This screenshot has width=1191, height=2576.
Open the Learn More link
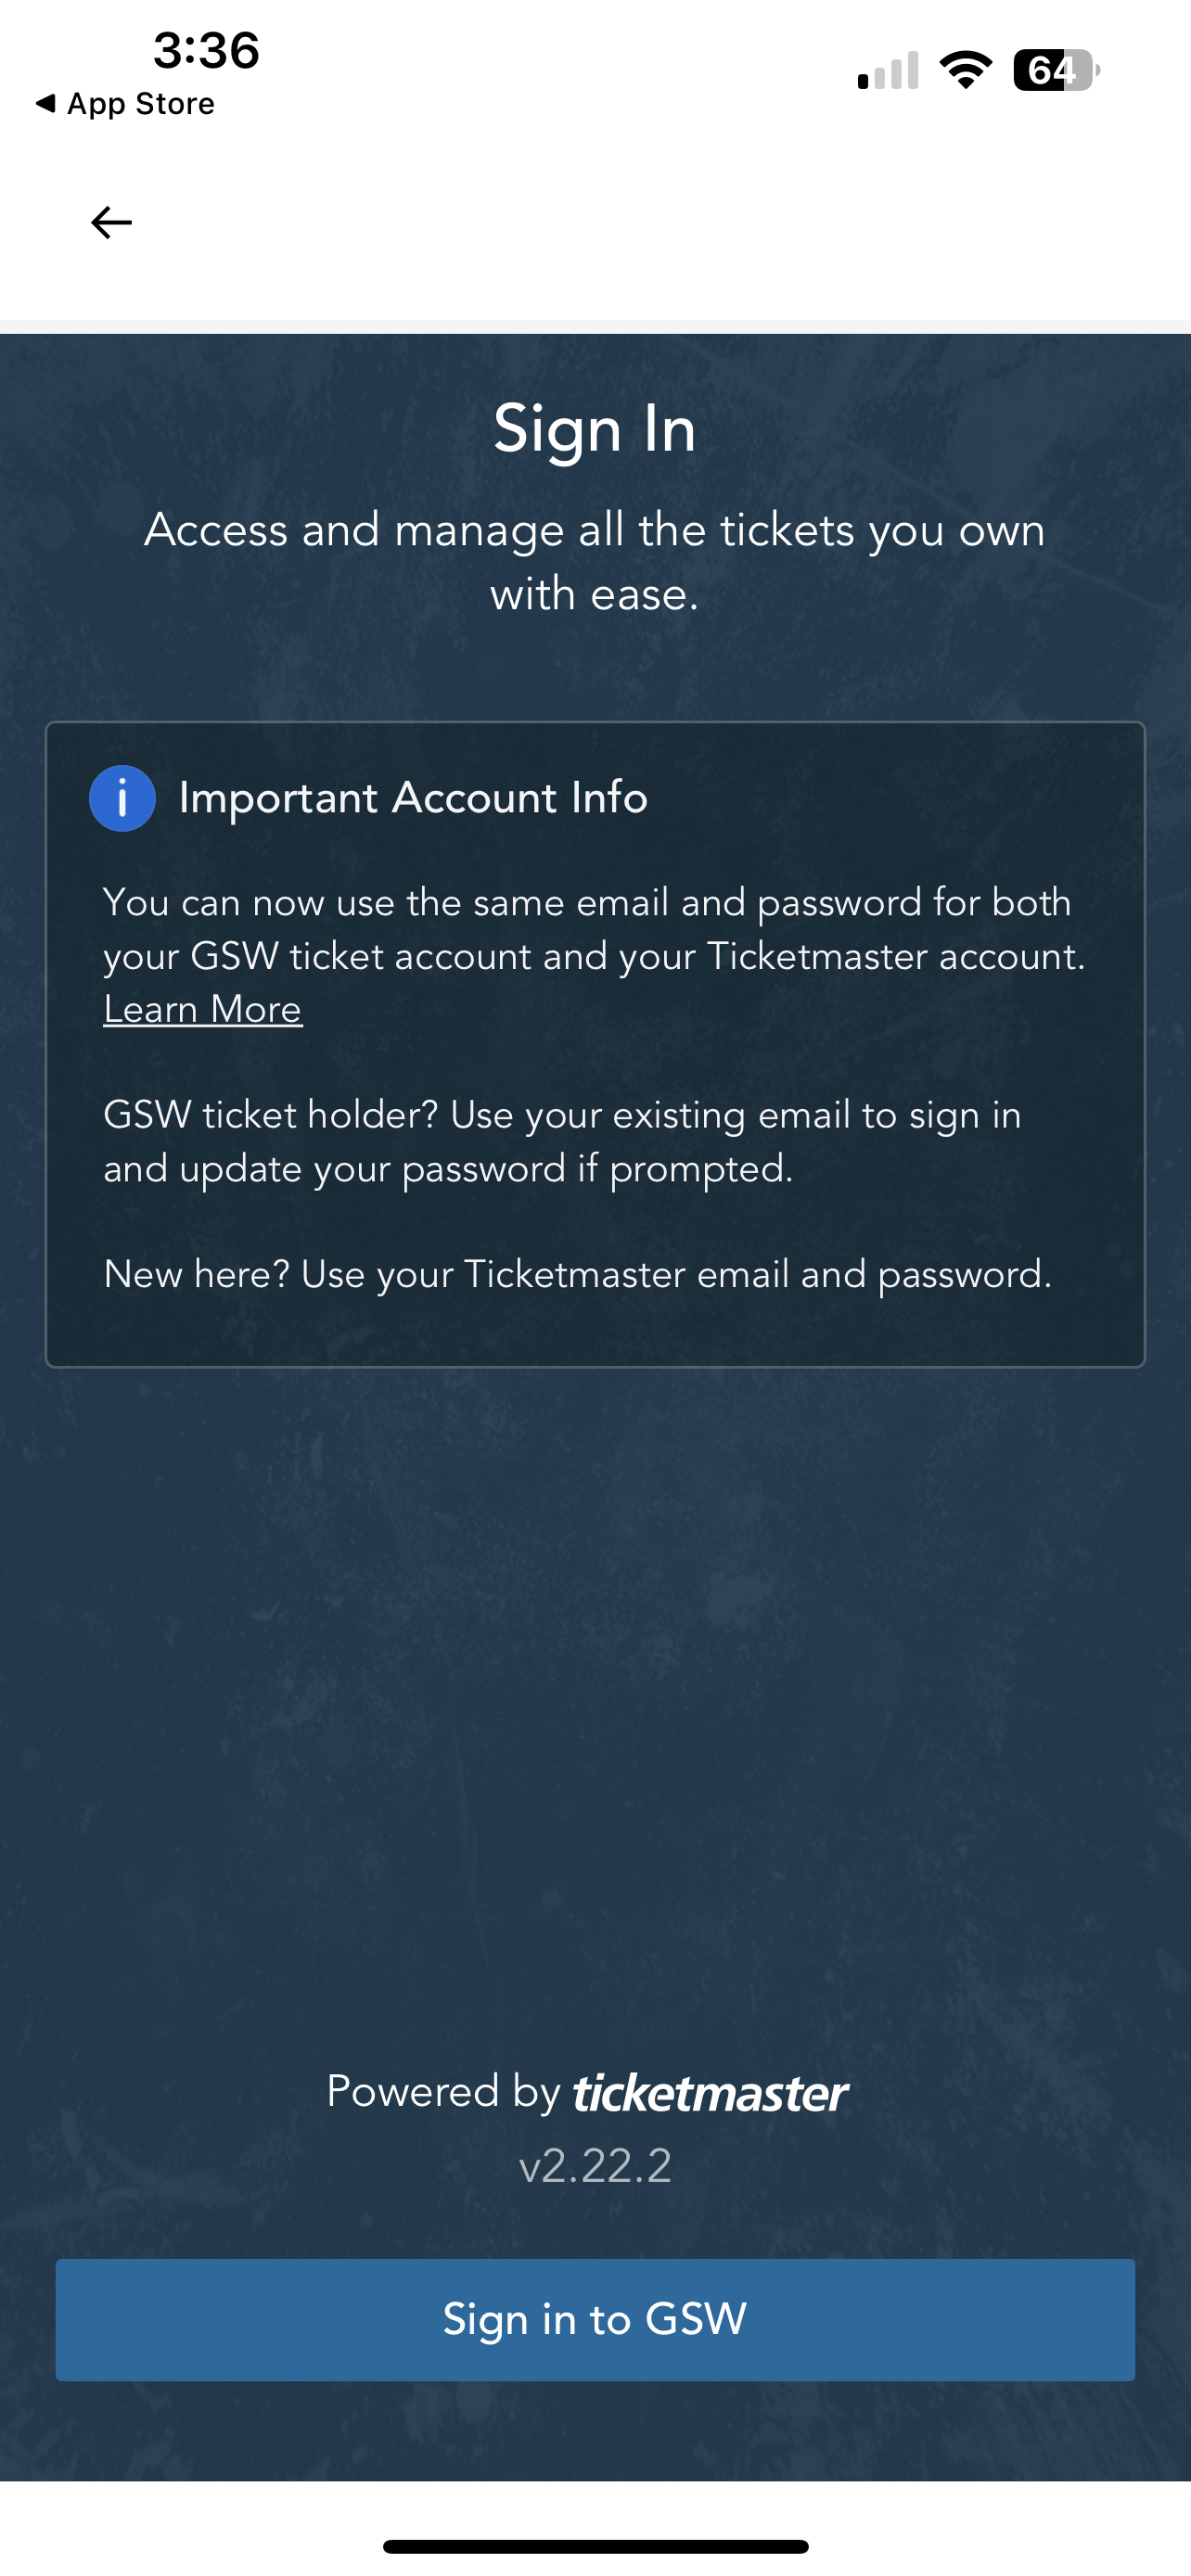(203, 1009)
